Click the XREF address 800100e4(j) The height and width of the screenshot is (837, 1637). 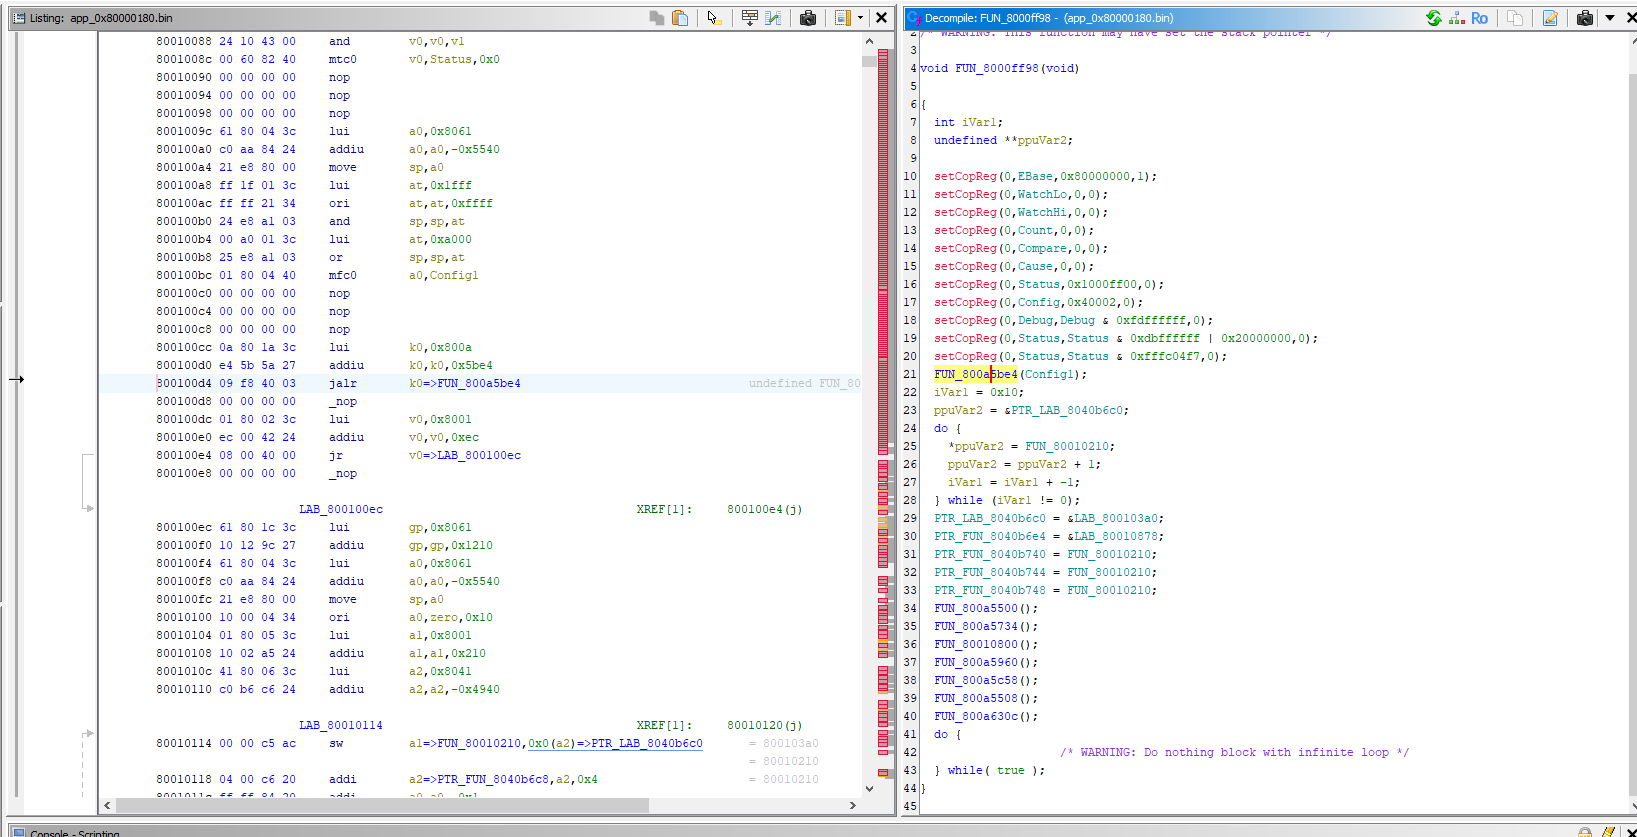tap(764, 509)
